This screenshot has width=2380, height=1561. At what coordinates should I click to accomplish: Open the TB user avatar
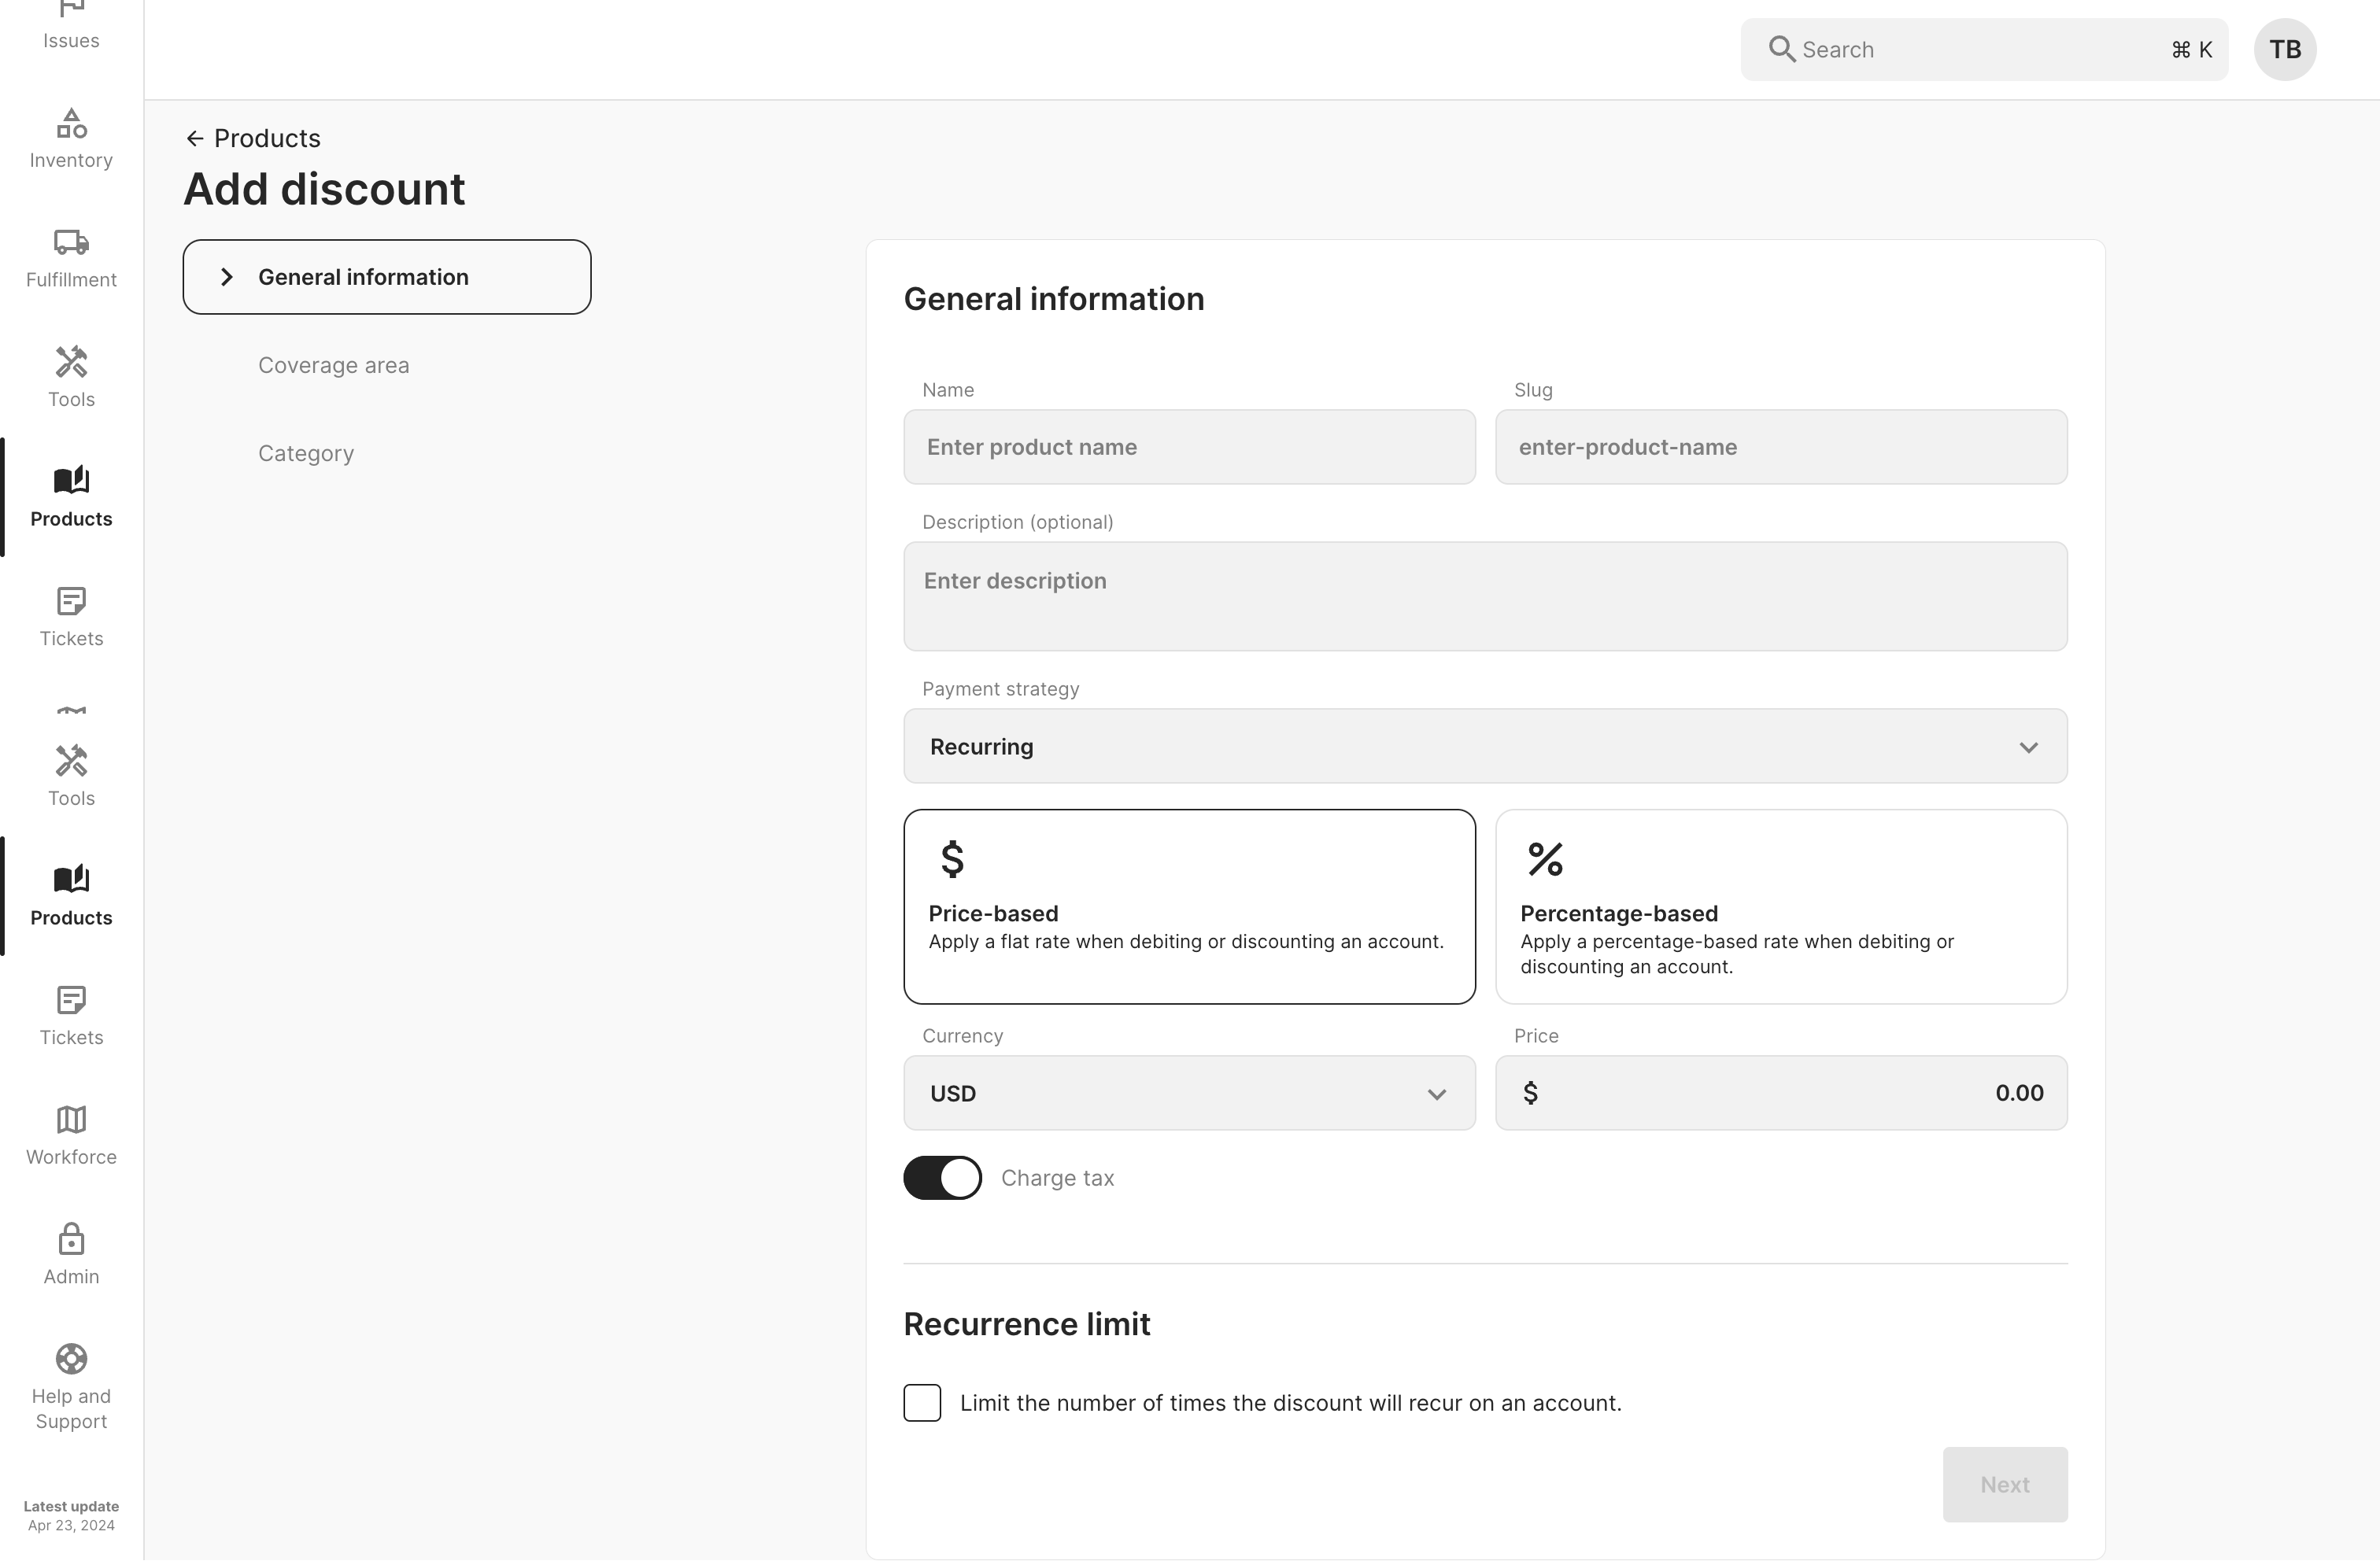point(2284,50)
